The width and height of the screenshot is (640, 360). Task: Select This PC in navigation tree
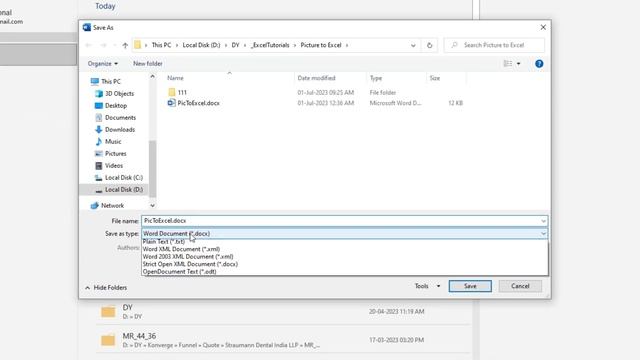click(x=111, y=81)
